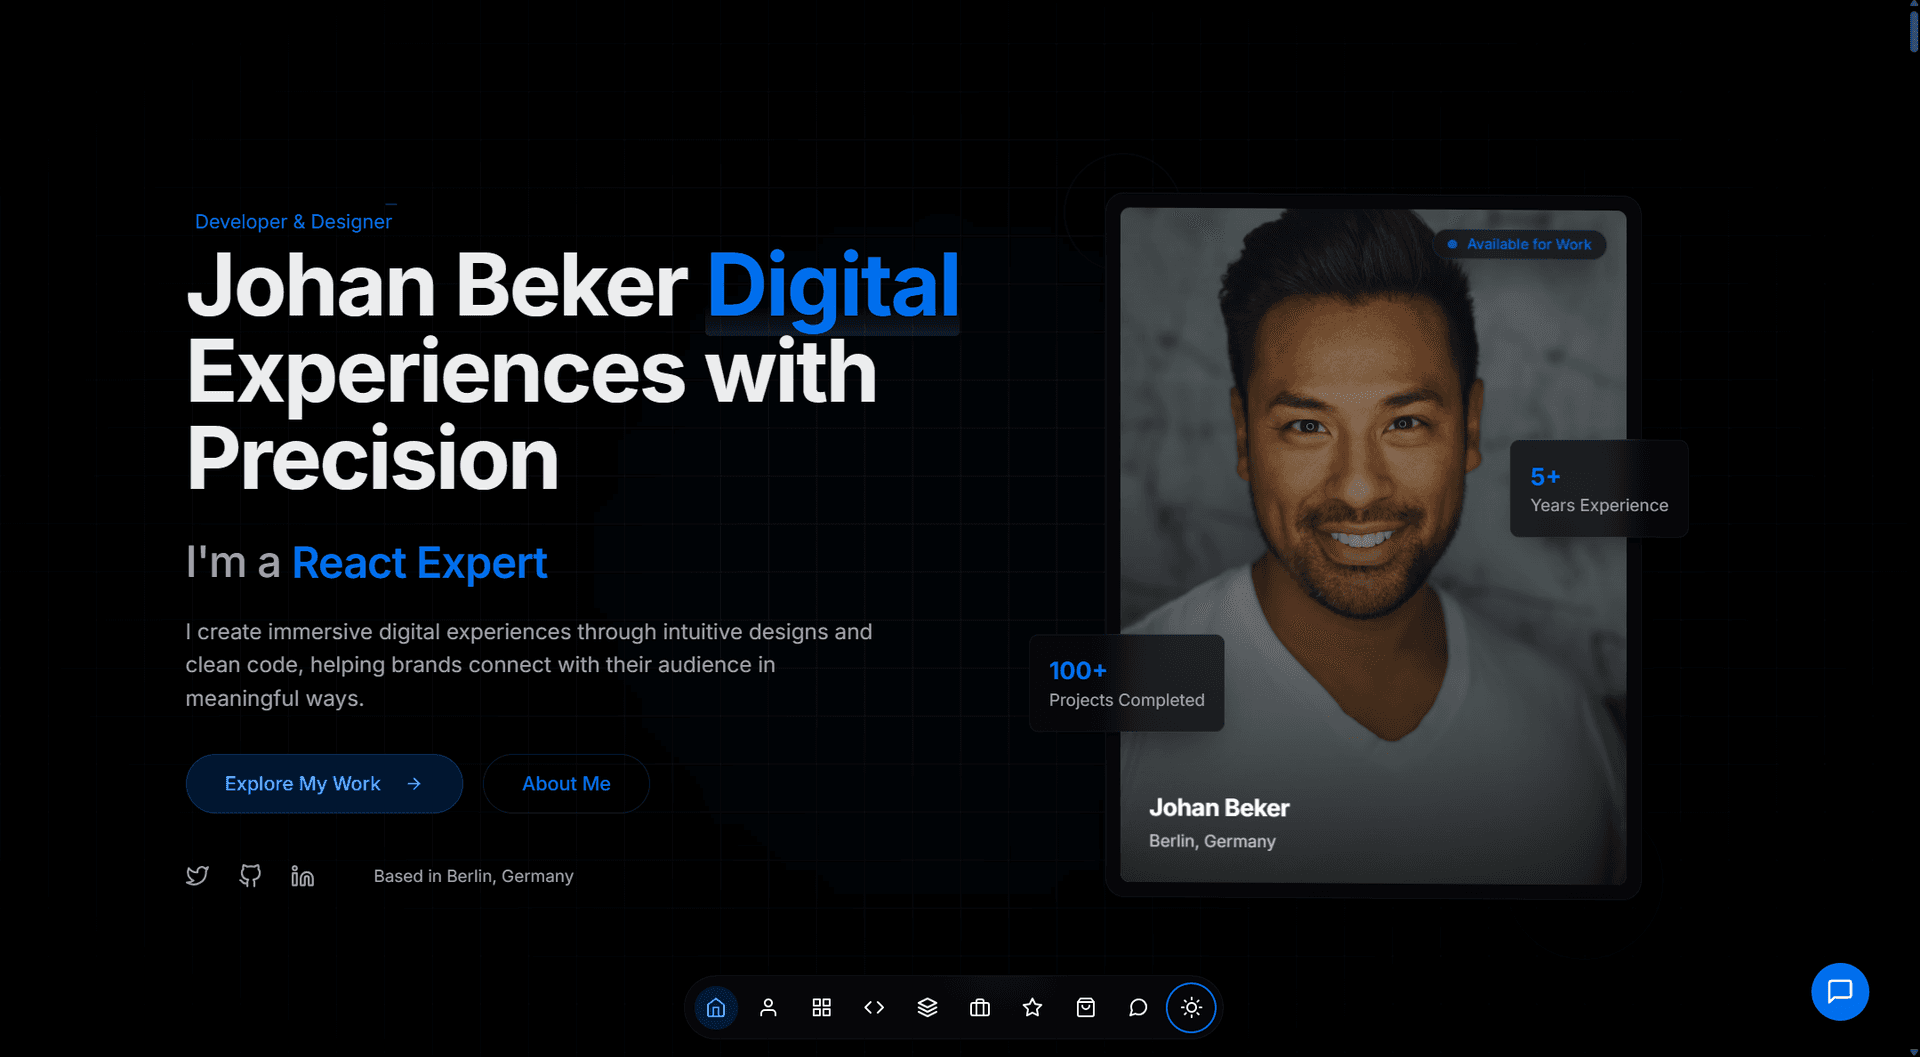This screenshot has height=1057, width=1920.
Task: Visit the LinkedIn profile icon
Action: (302, 876)
